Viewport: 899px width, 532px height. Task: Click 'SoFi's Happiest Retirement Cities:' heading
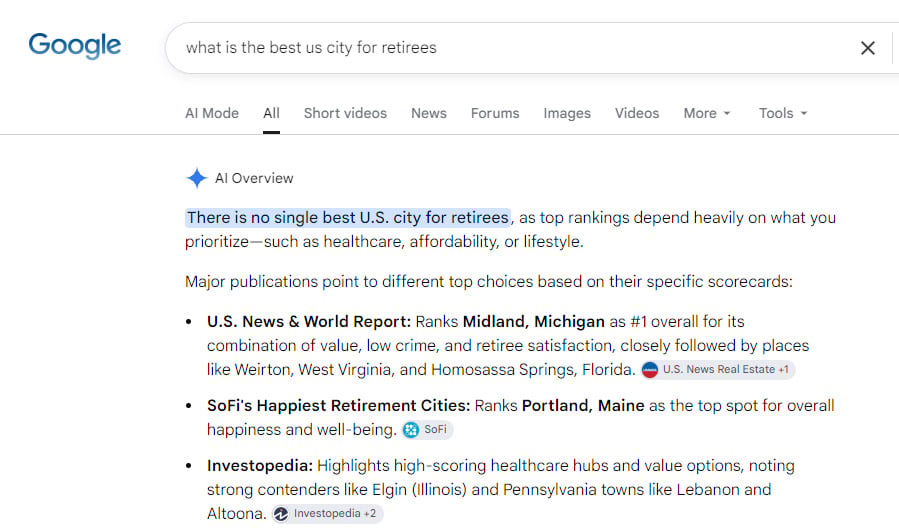[x=338, y=406]
